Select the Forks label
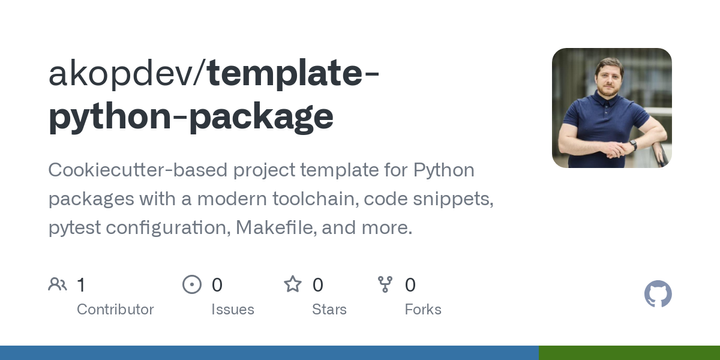This screenshot has height=360, width=720. [x=423, y=309]
